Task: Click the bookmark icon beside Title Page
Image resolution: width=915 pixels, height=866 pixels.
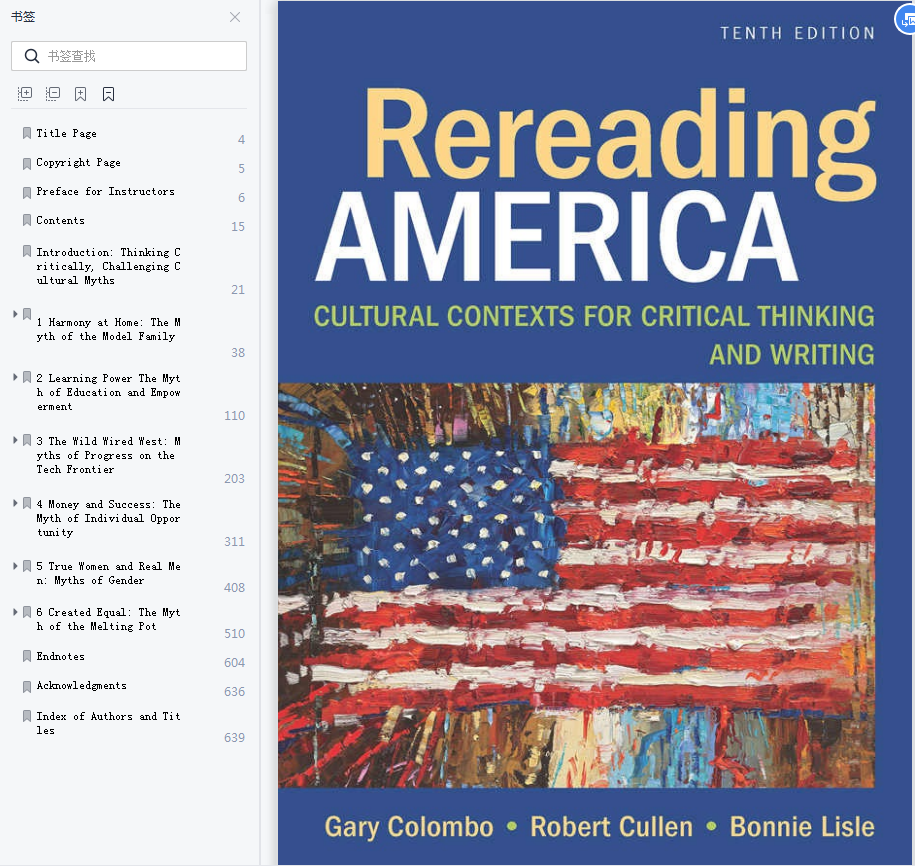Action: [27, 134]
